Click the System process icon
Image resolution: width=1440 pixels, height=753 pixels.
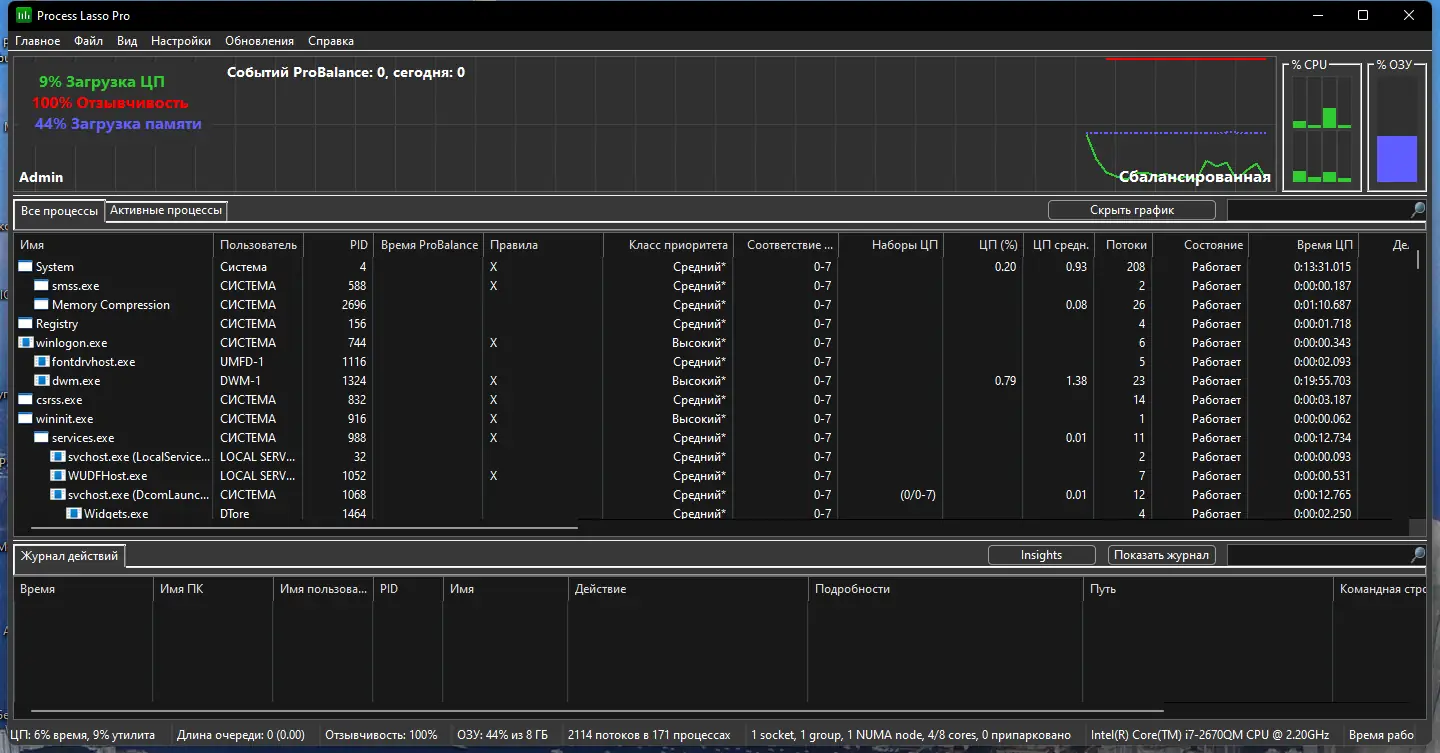click(26, 267)
